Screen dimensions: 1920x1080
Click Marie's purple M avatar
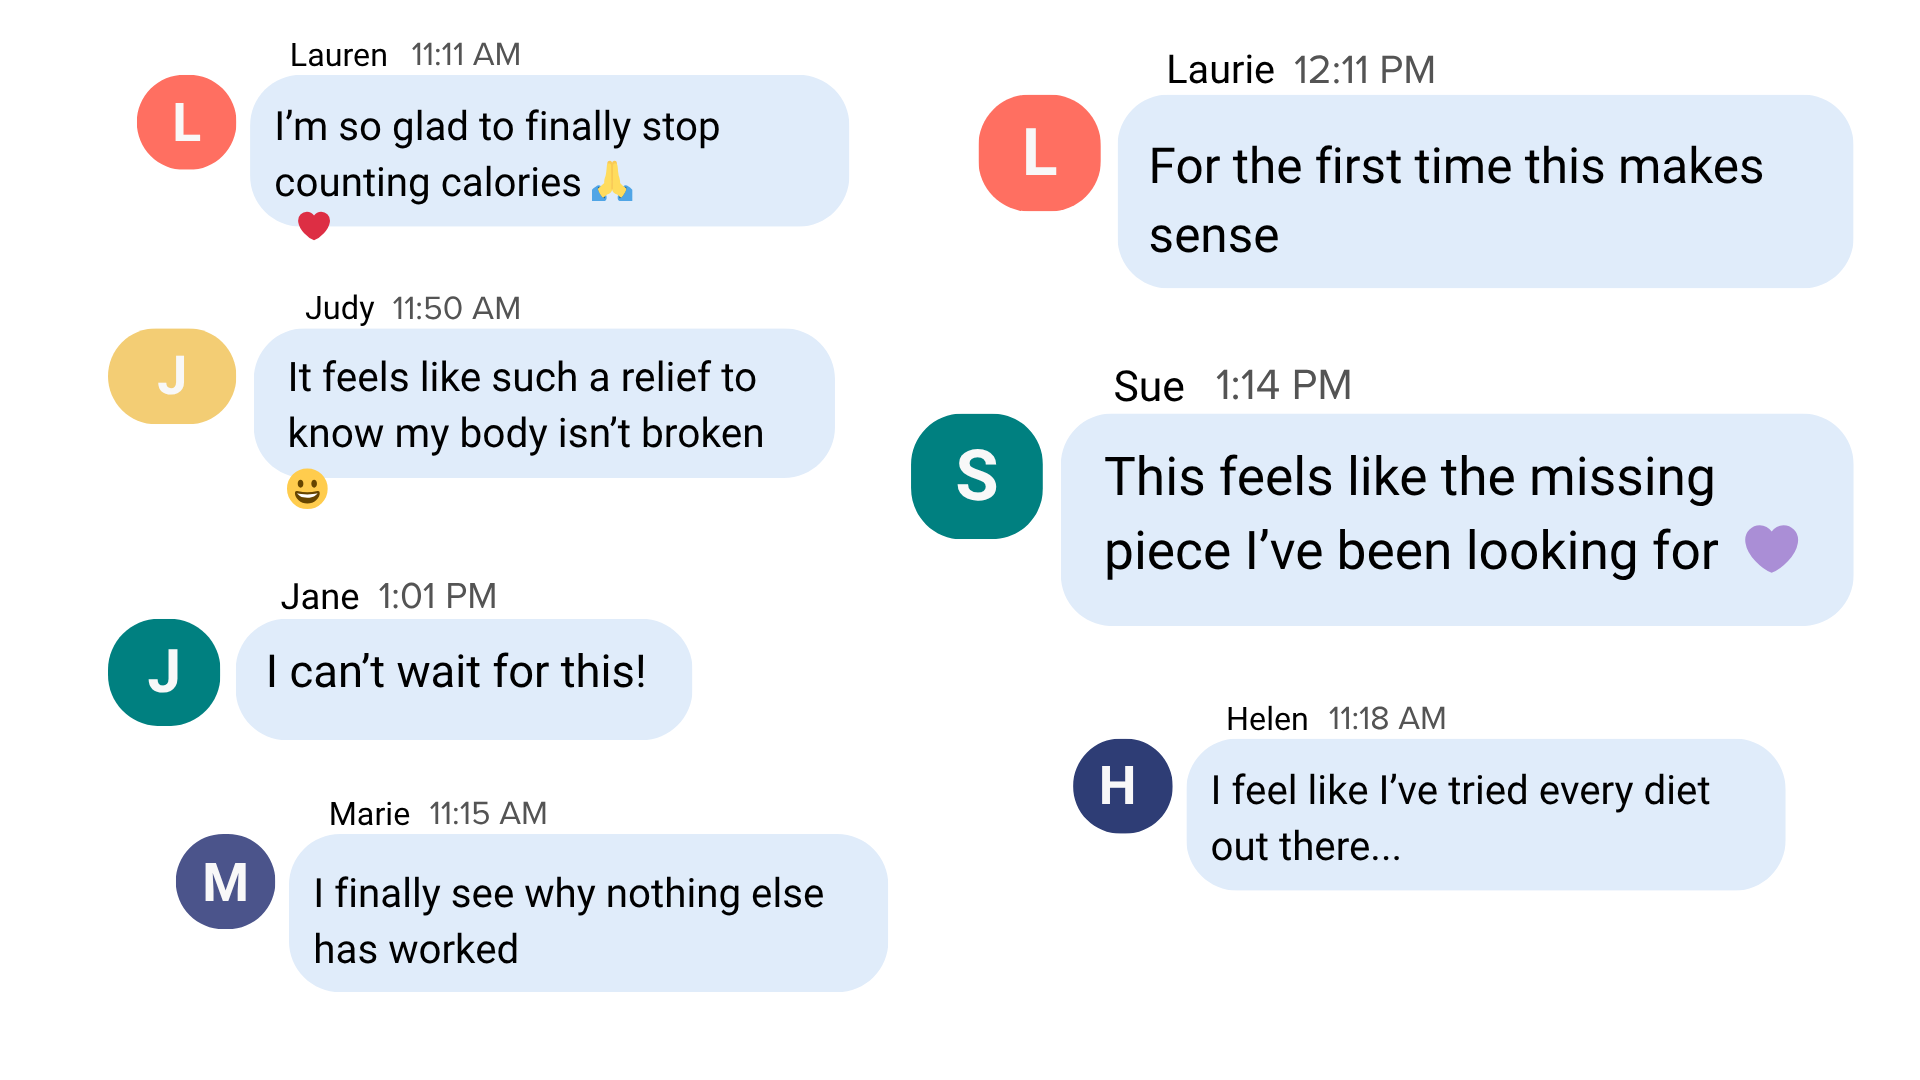pyautogui.click(x=225, y=882)
